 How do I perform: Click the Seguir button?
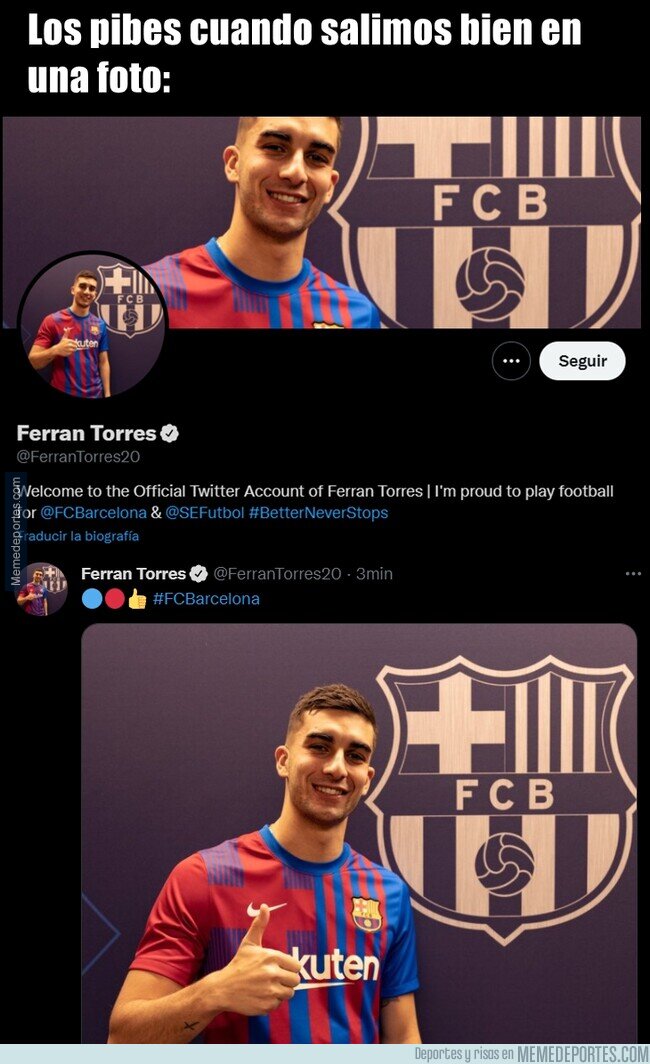(582, 361)
